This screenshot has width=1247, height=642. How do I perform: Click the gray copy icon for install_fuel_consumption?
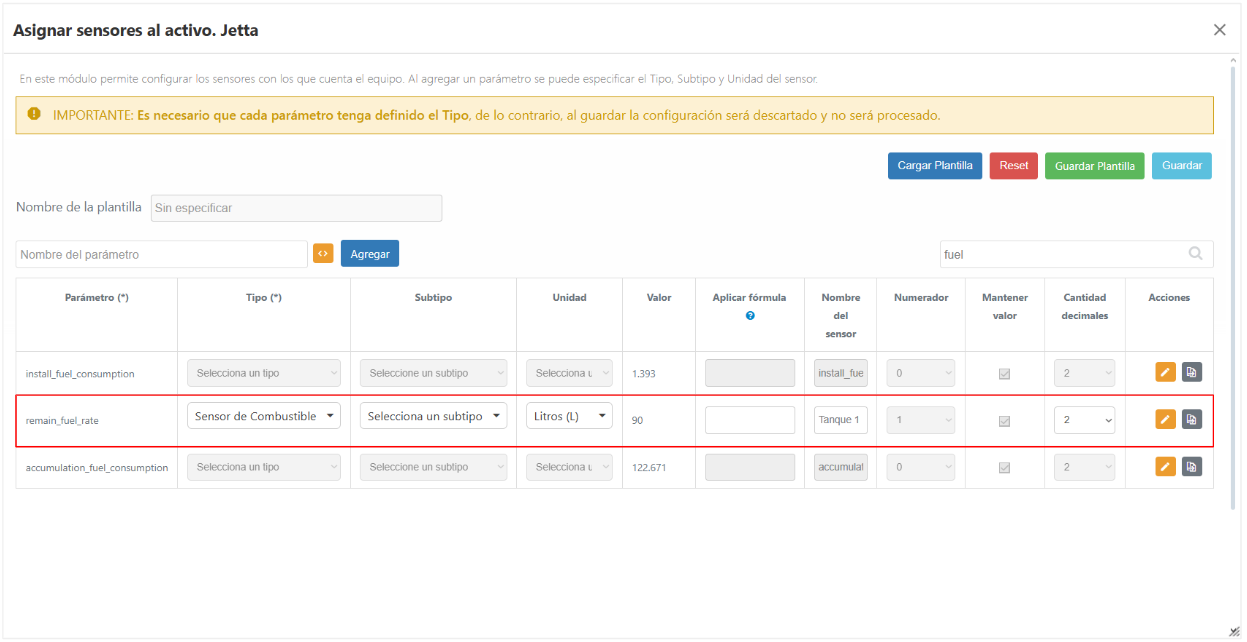pos(1192,372)
